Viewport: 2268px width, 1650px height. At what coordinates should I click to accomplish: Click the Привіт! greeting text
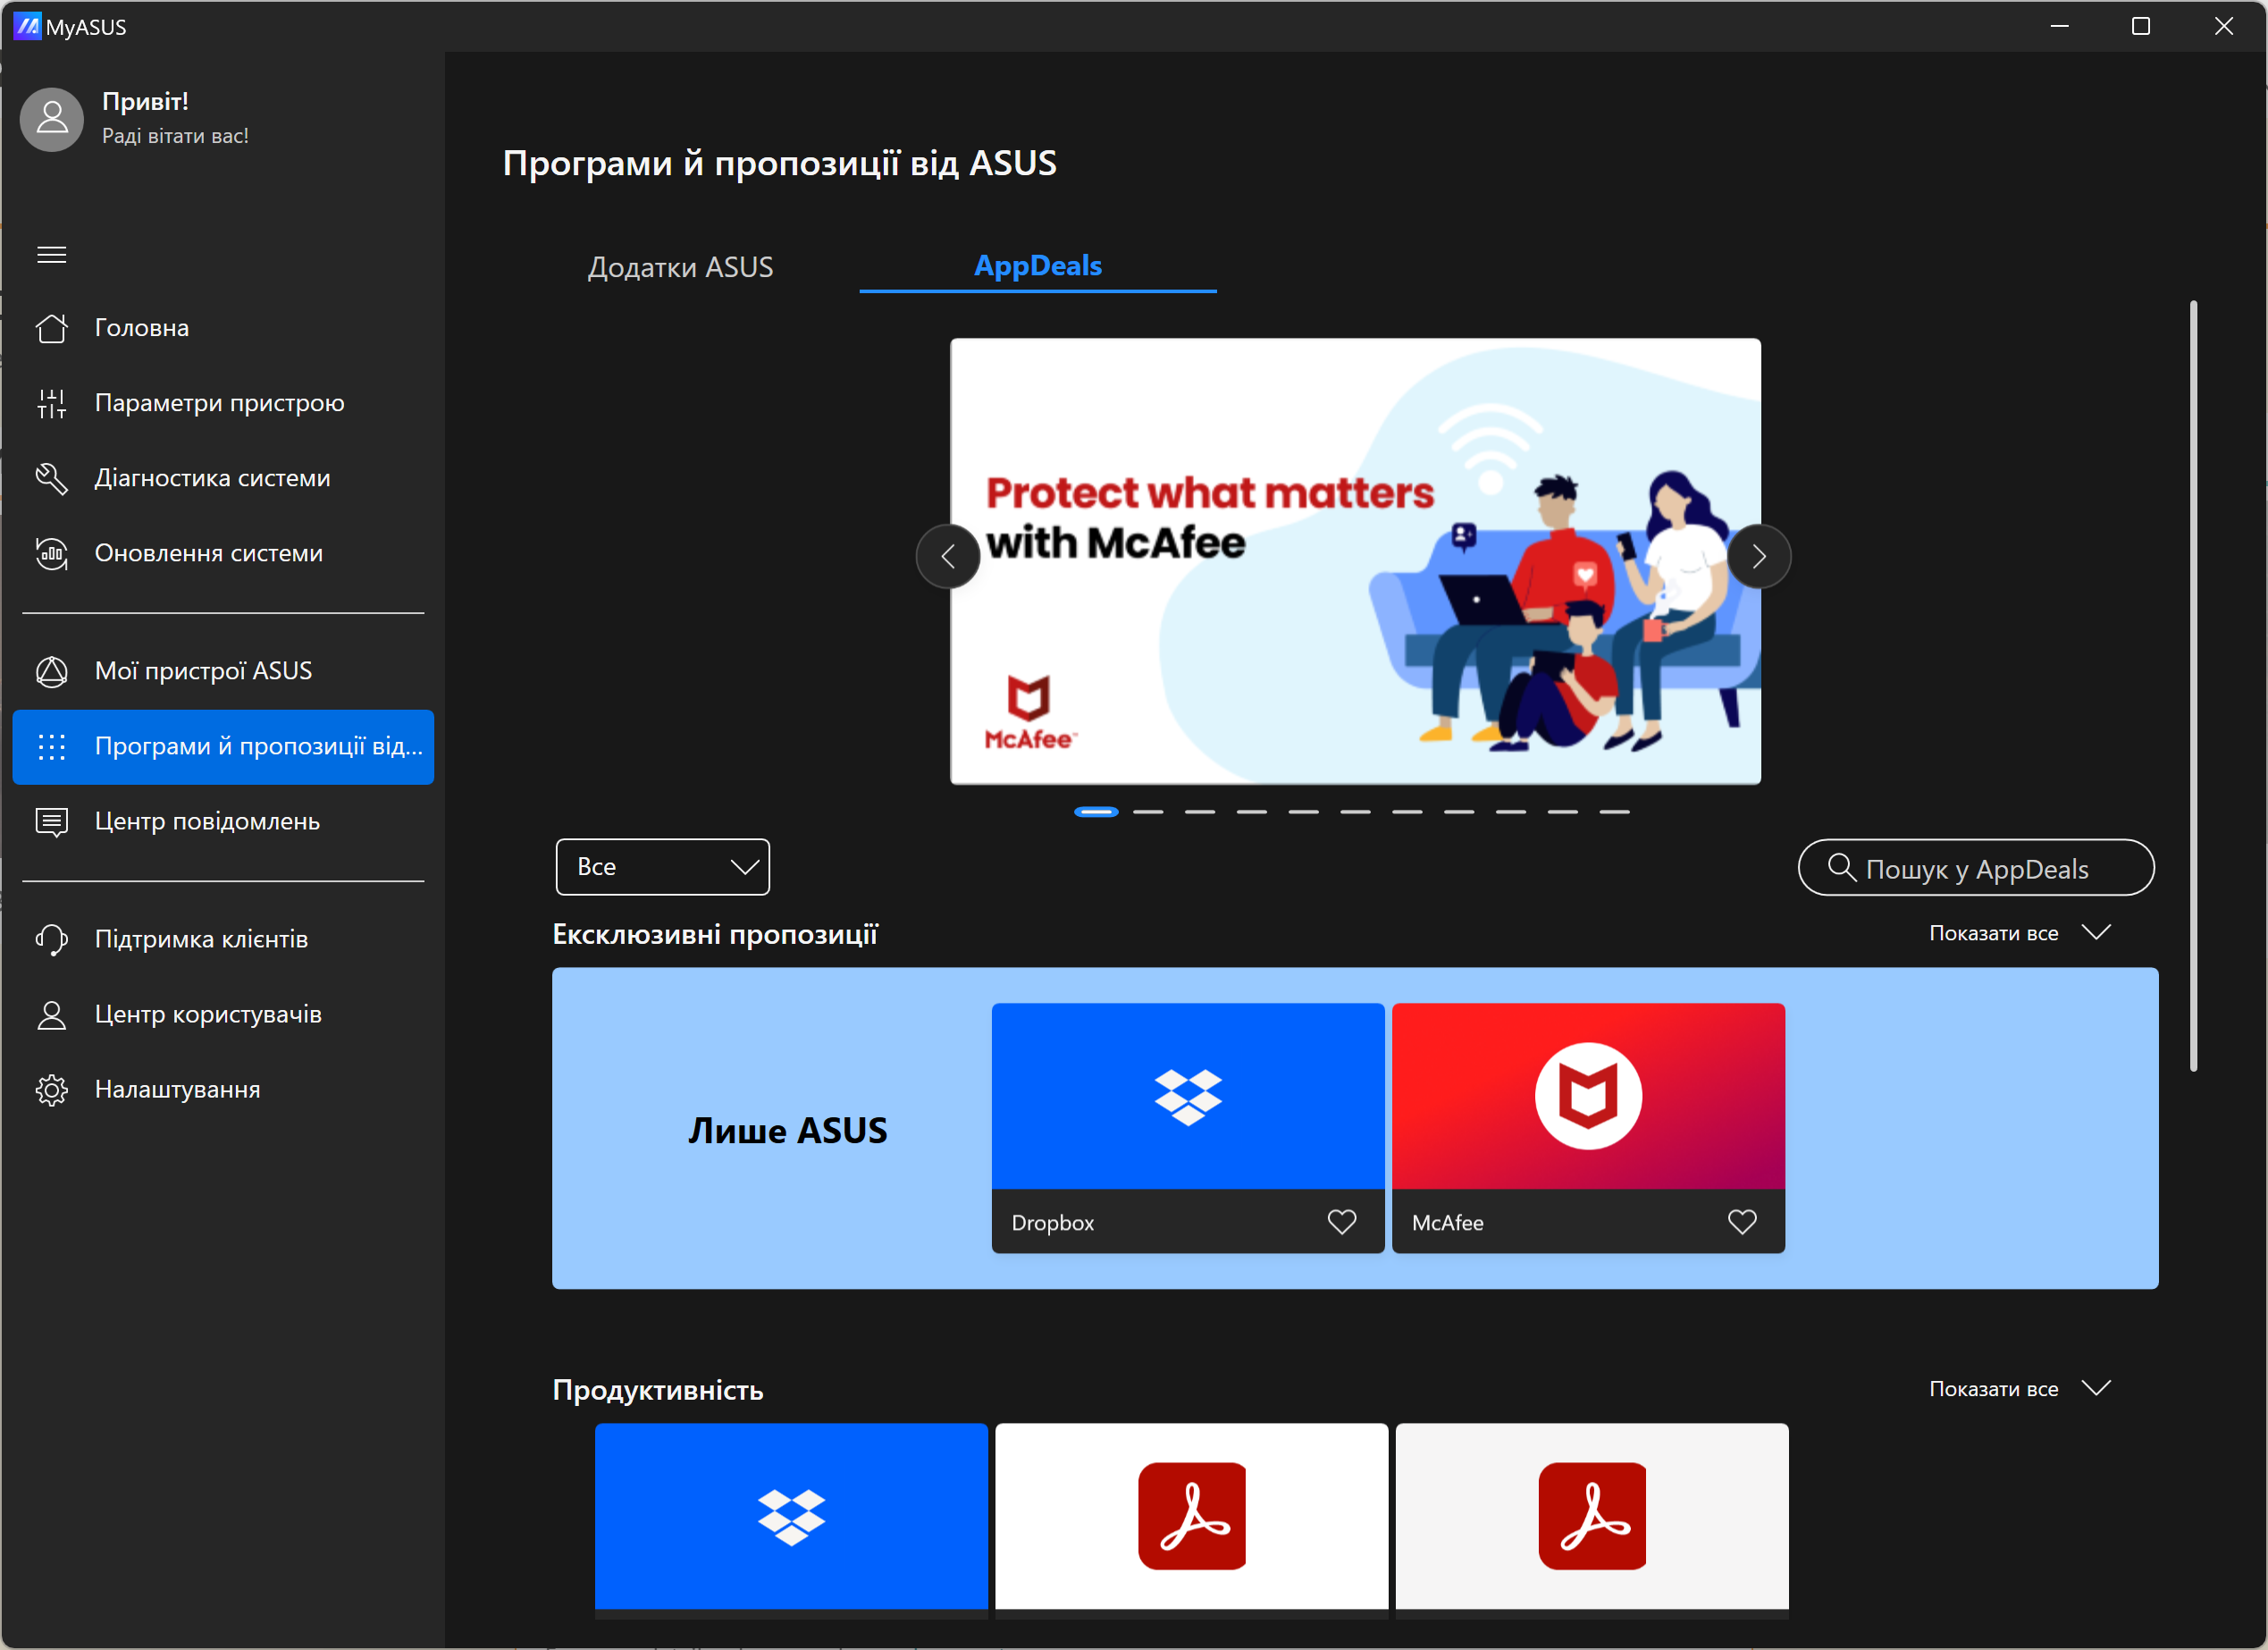click(x=145, y=102)
